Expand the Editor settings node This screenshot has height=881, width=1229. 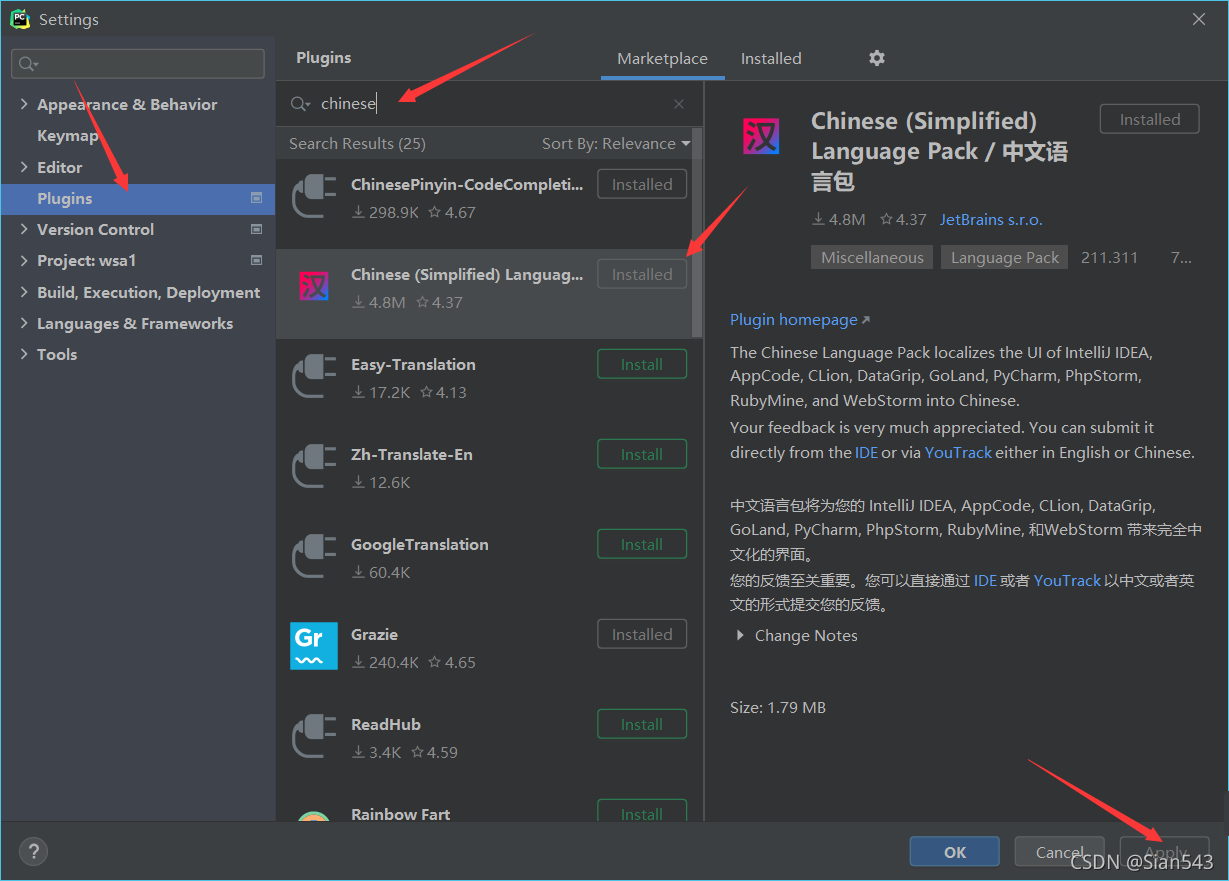pyautogui.click(x=24, y=167)
